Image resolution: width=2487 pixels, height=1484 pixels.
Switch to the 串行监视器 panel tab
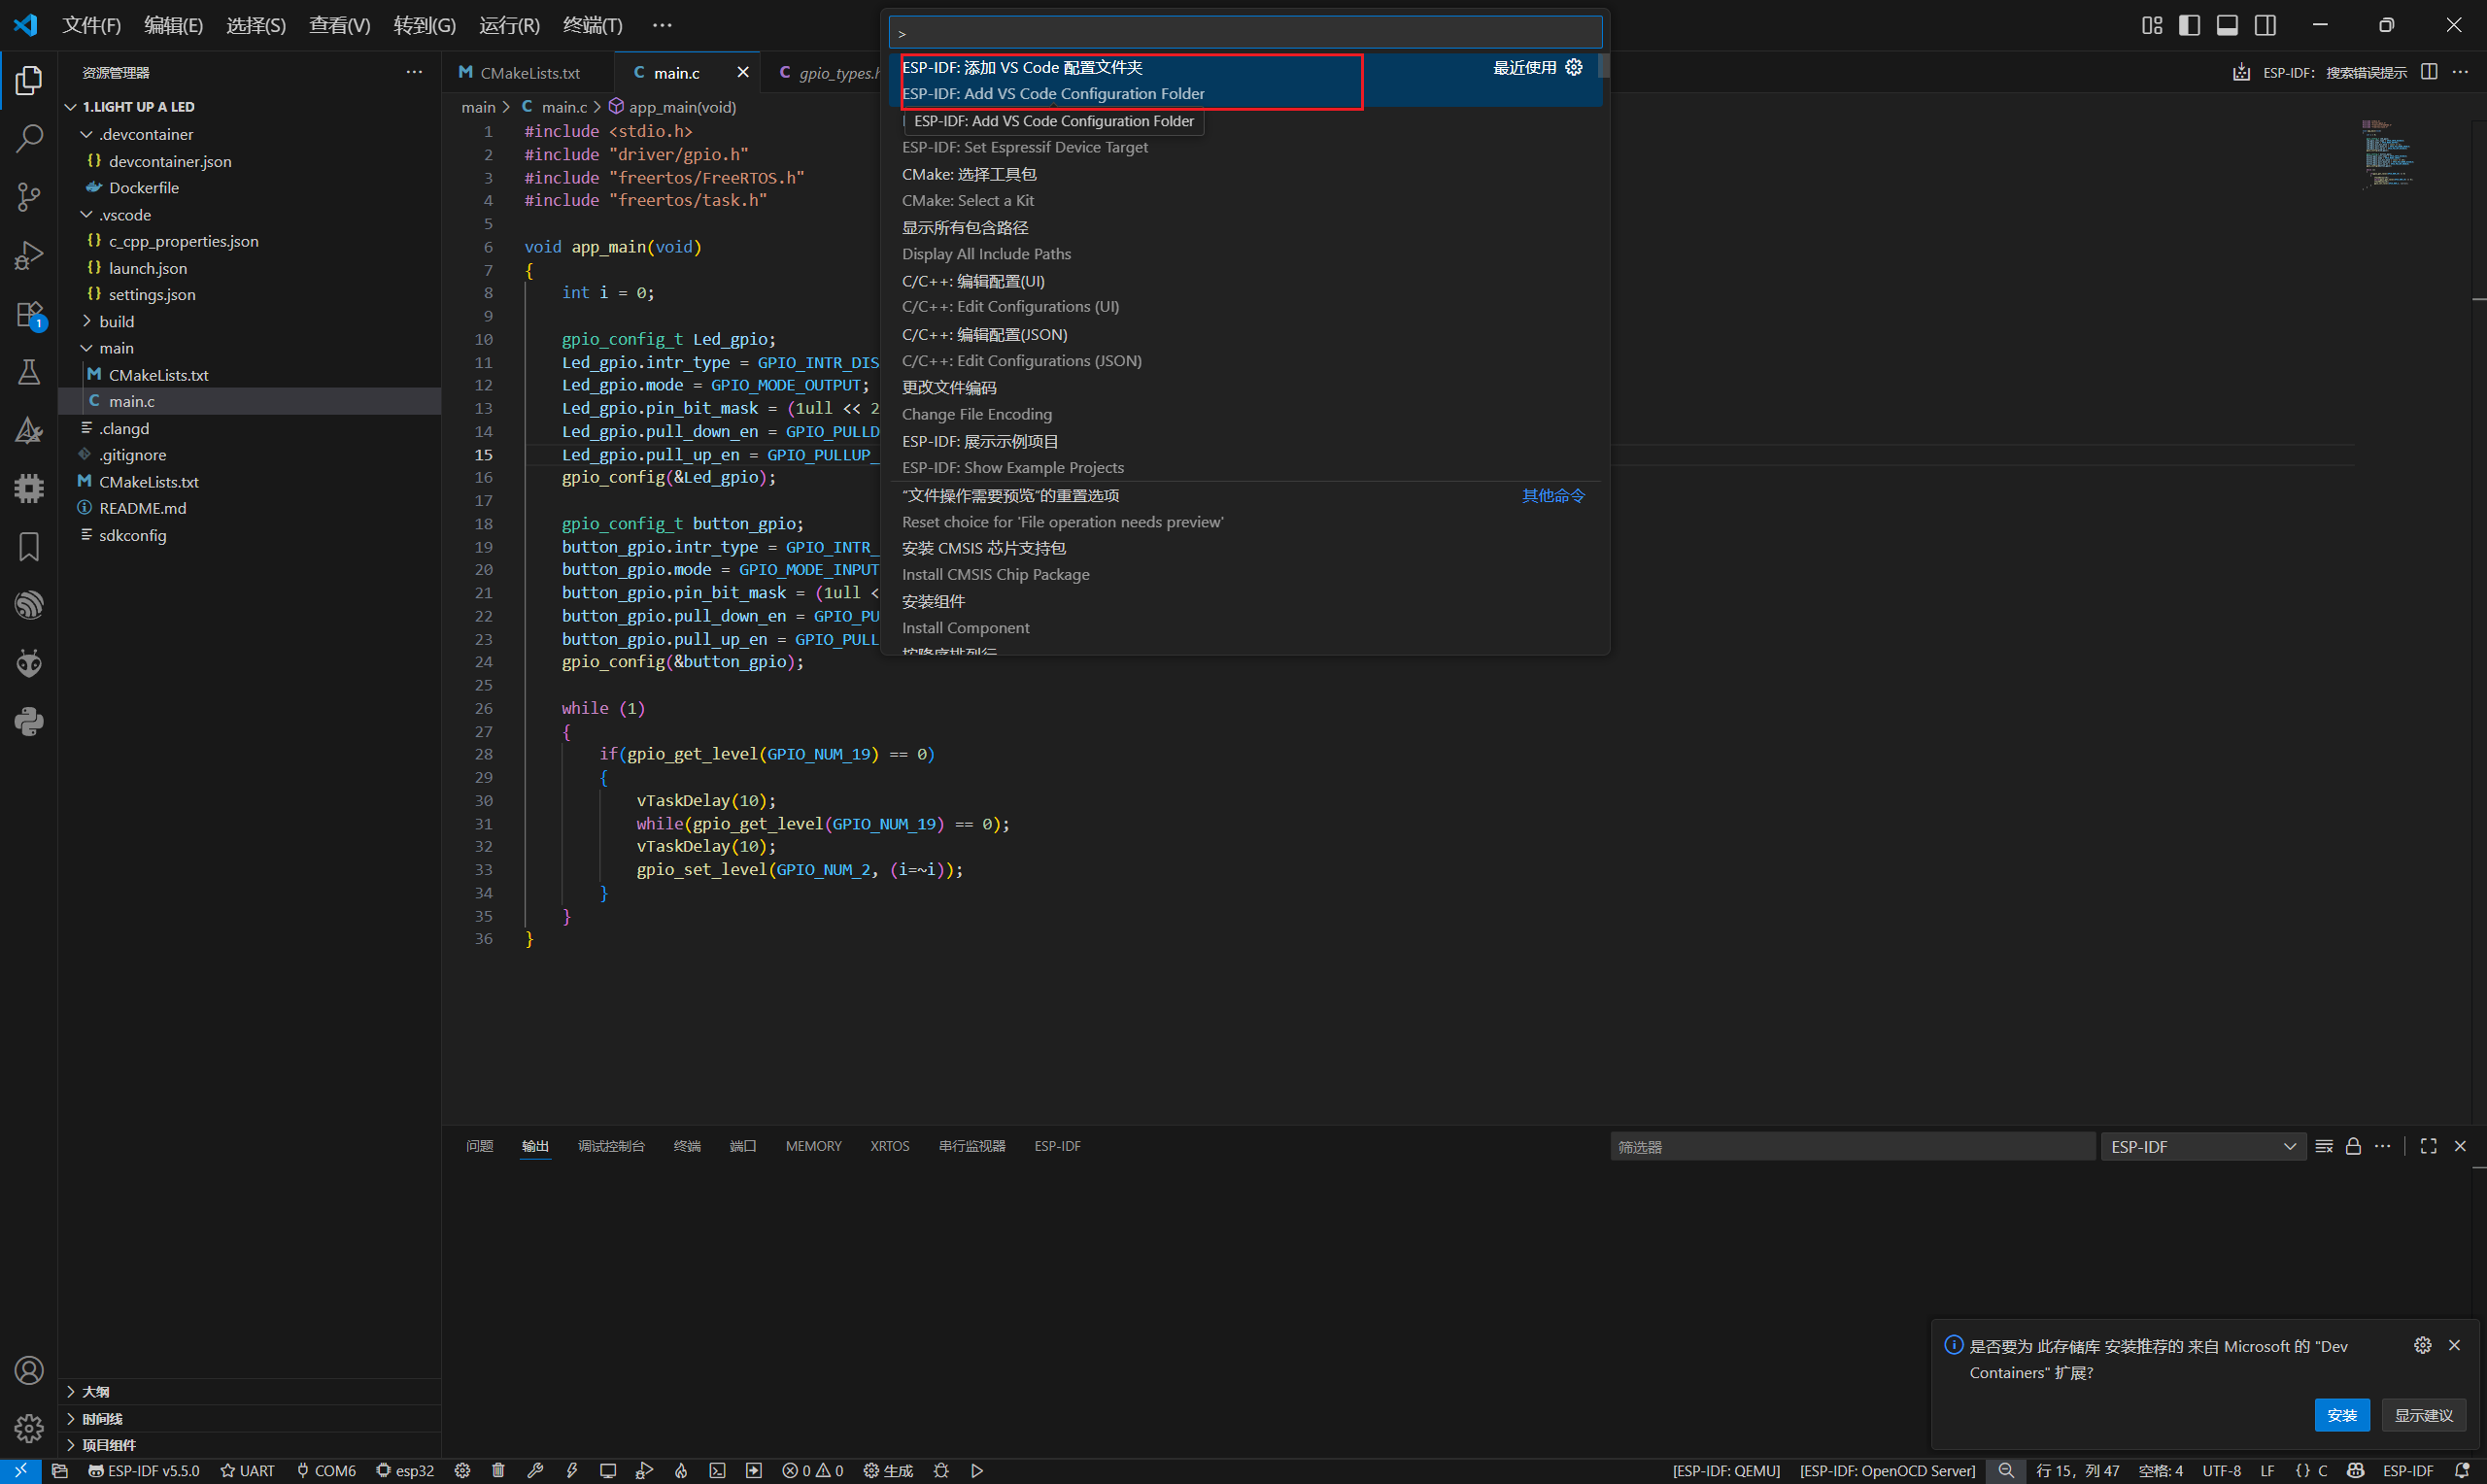(x=971, y=1146)
